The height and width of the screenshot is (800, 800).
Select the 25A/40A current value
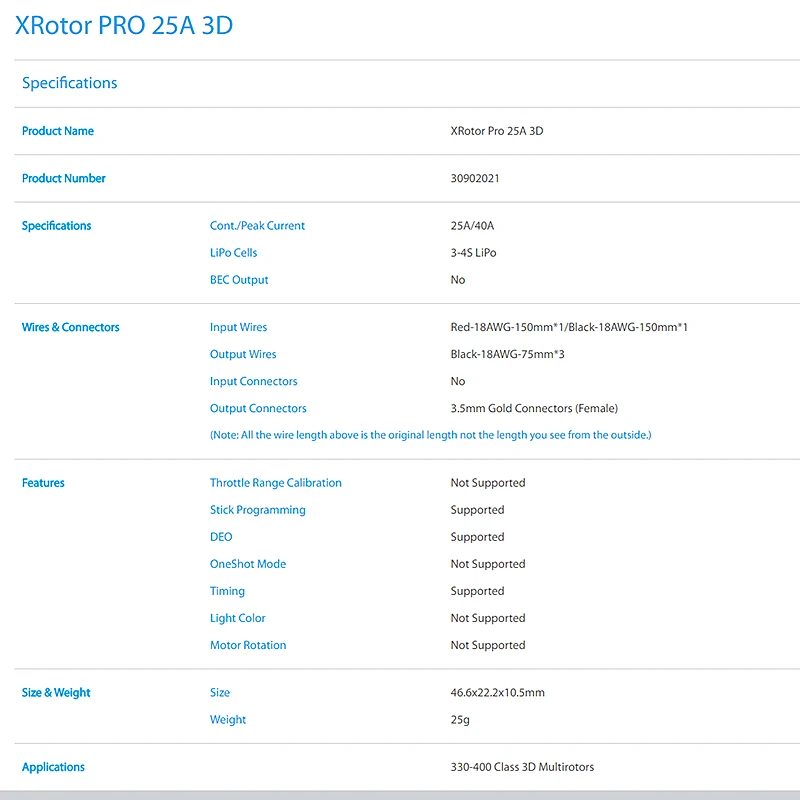[x=472, y=226]
